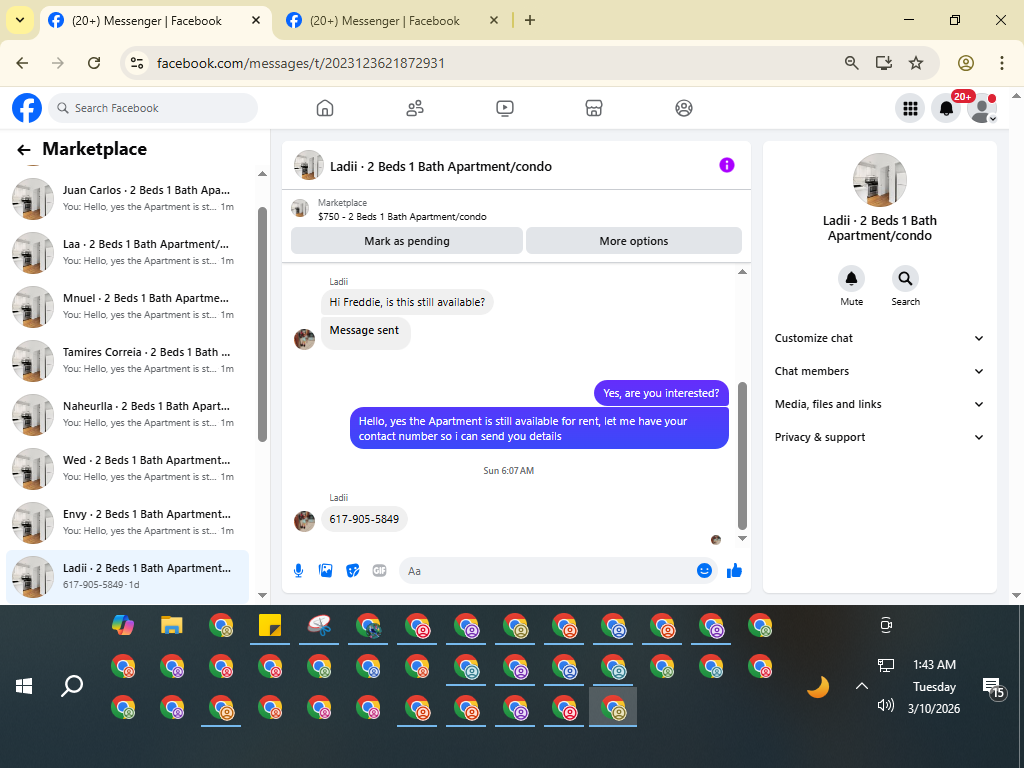
Task: Open the browser zoom magnifier icon
Action: [852, 63]
